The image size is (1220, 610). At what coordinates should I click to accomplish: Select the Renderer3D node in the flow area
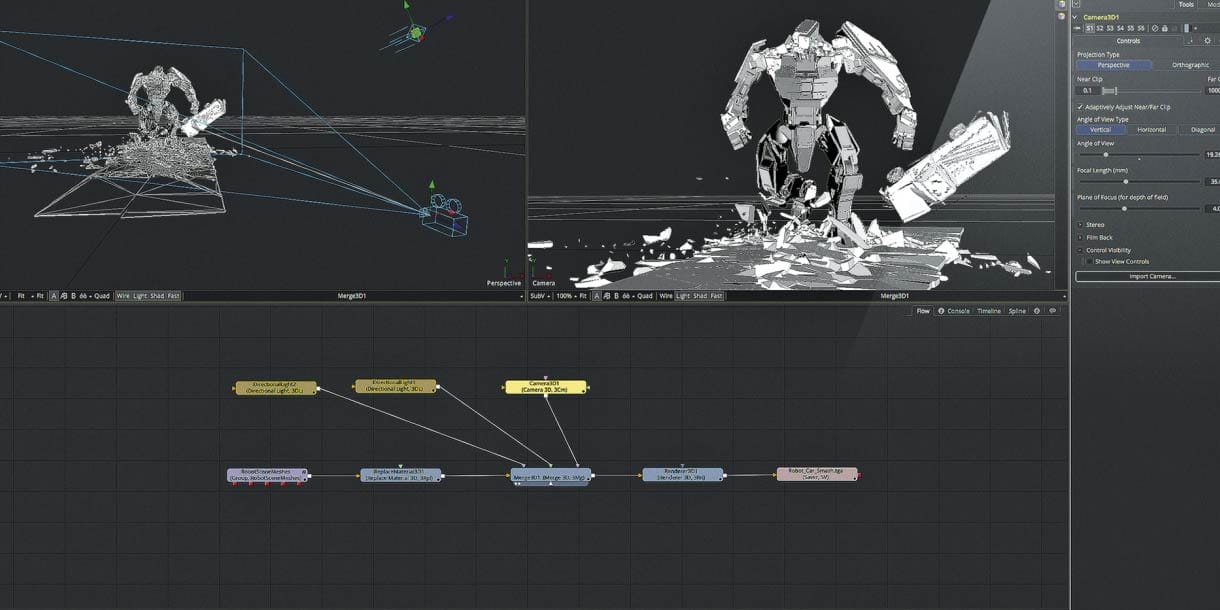pyautogui.click(x=680, y=475)
